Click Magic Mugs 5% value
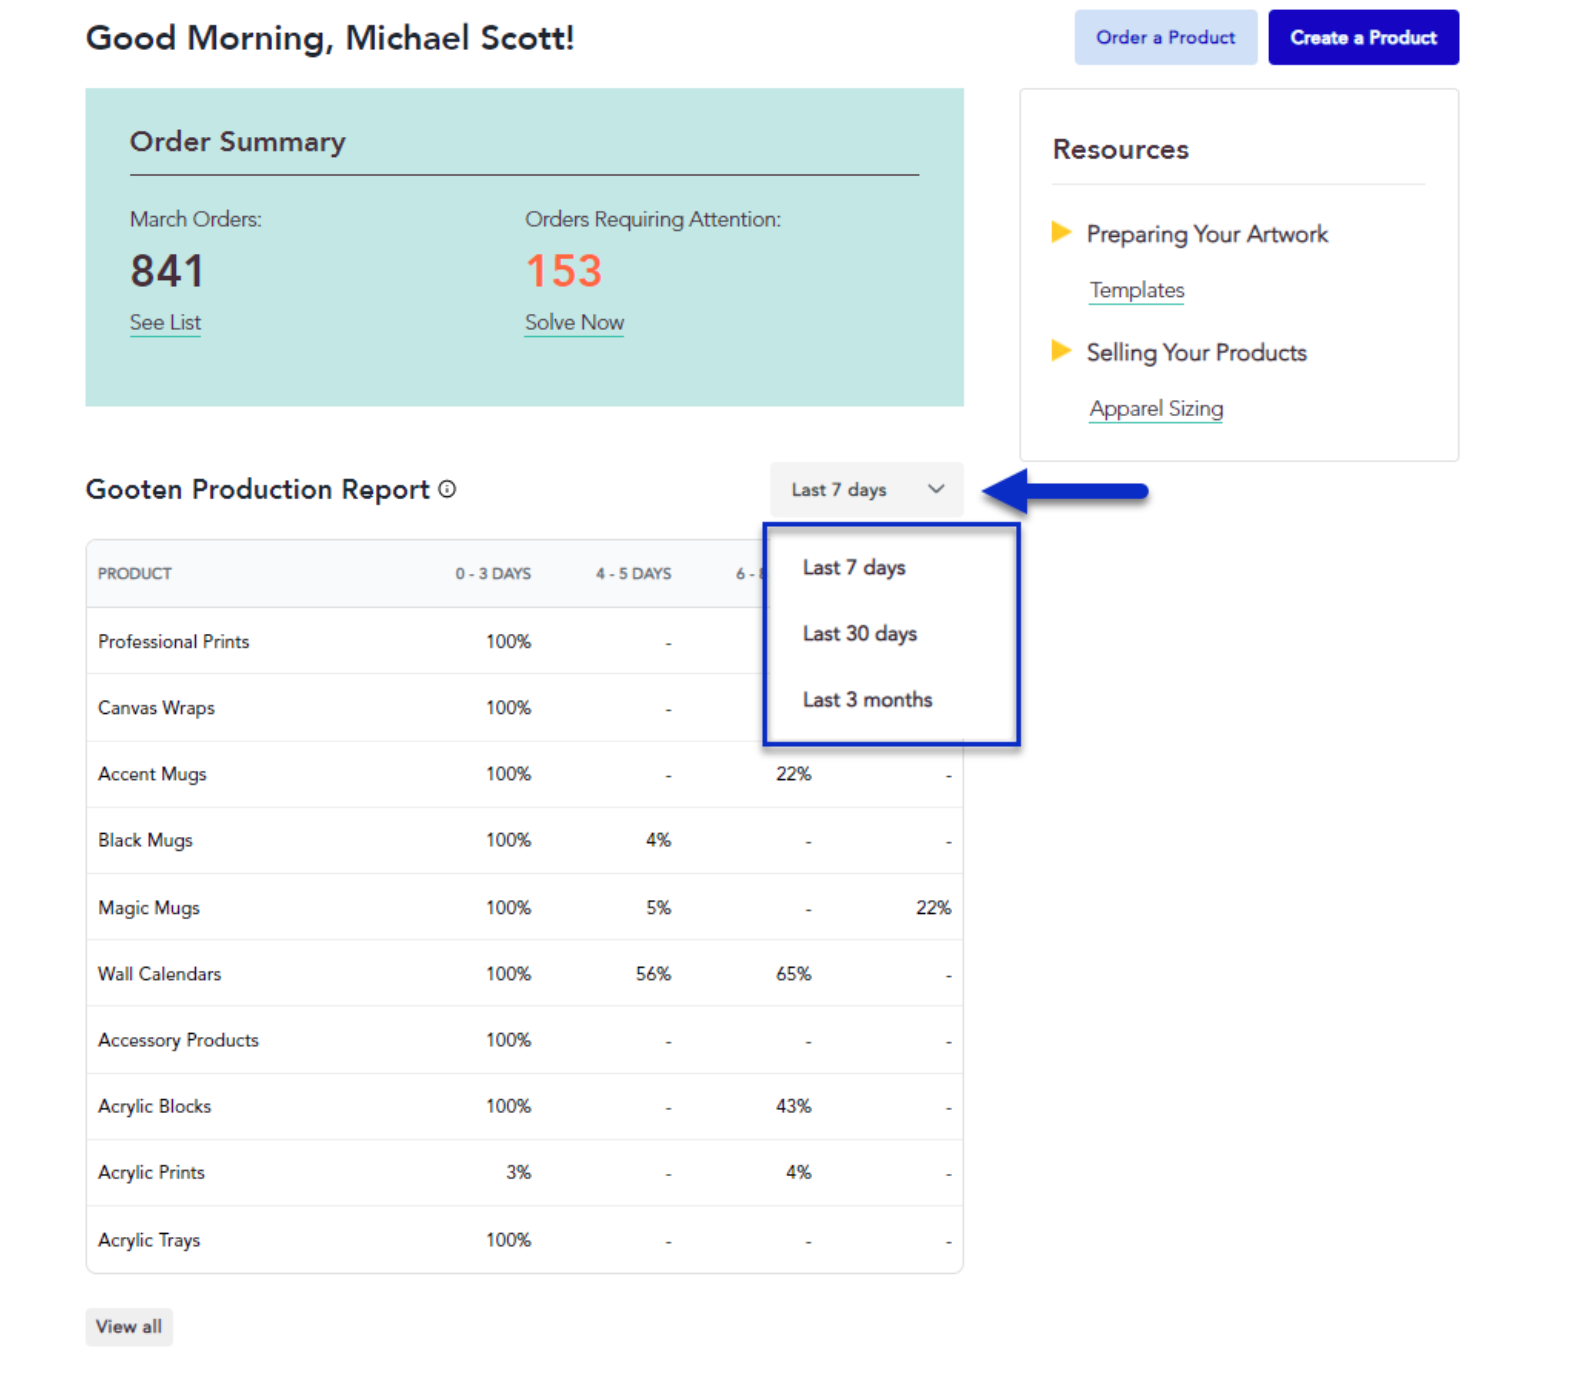 pyautogui.click(x=658, y=907)
